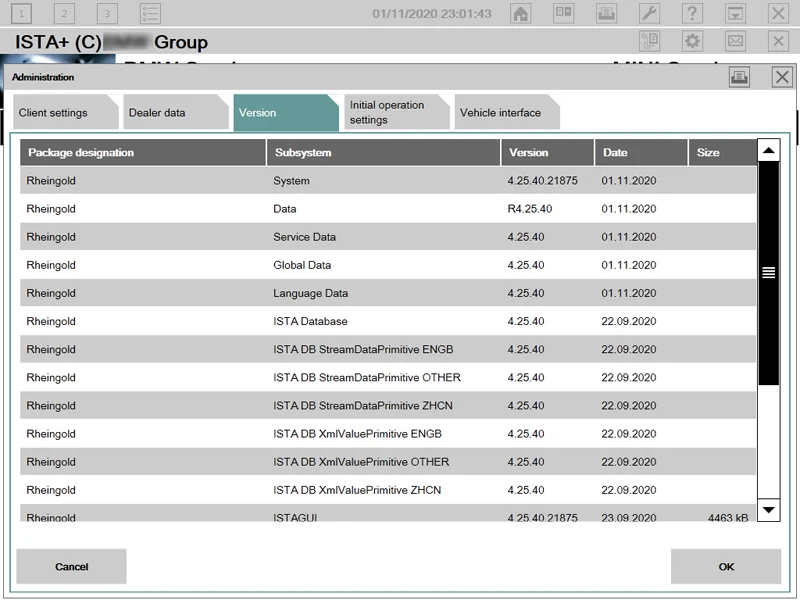The image size is (800, 600).
Task: Click the 4463 kB size value
Action: coord(728,517)
